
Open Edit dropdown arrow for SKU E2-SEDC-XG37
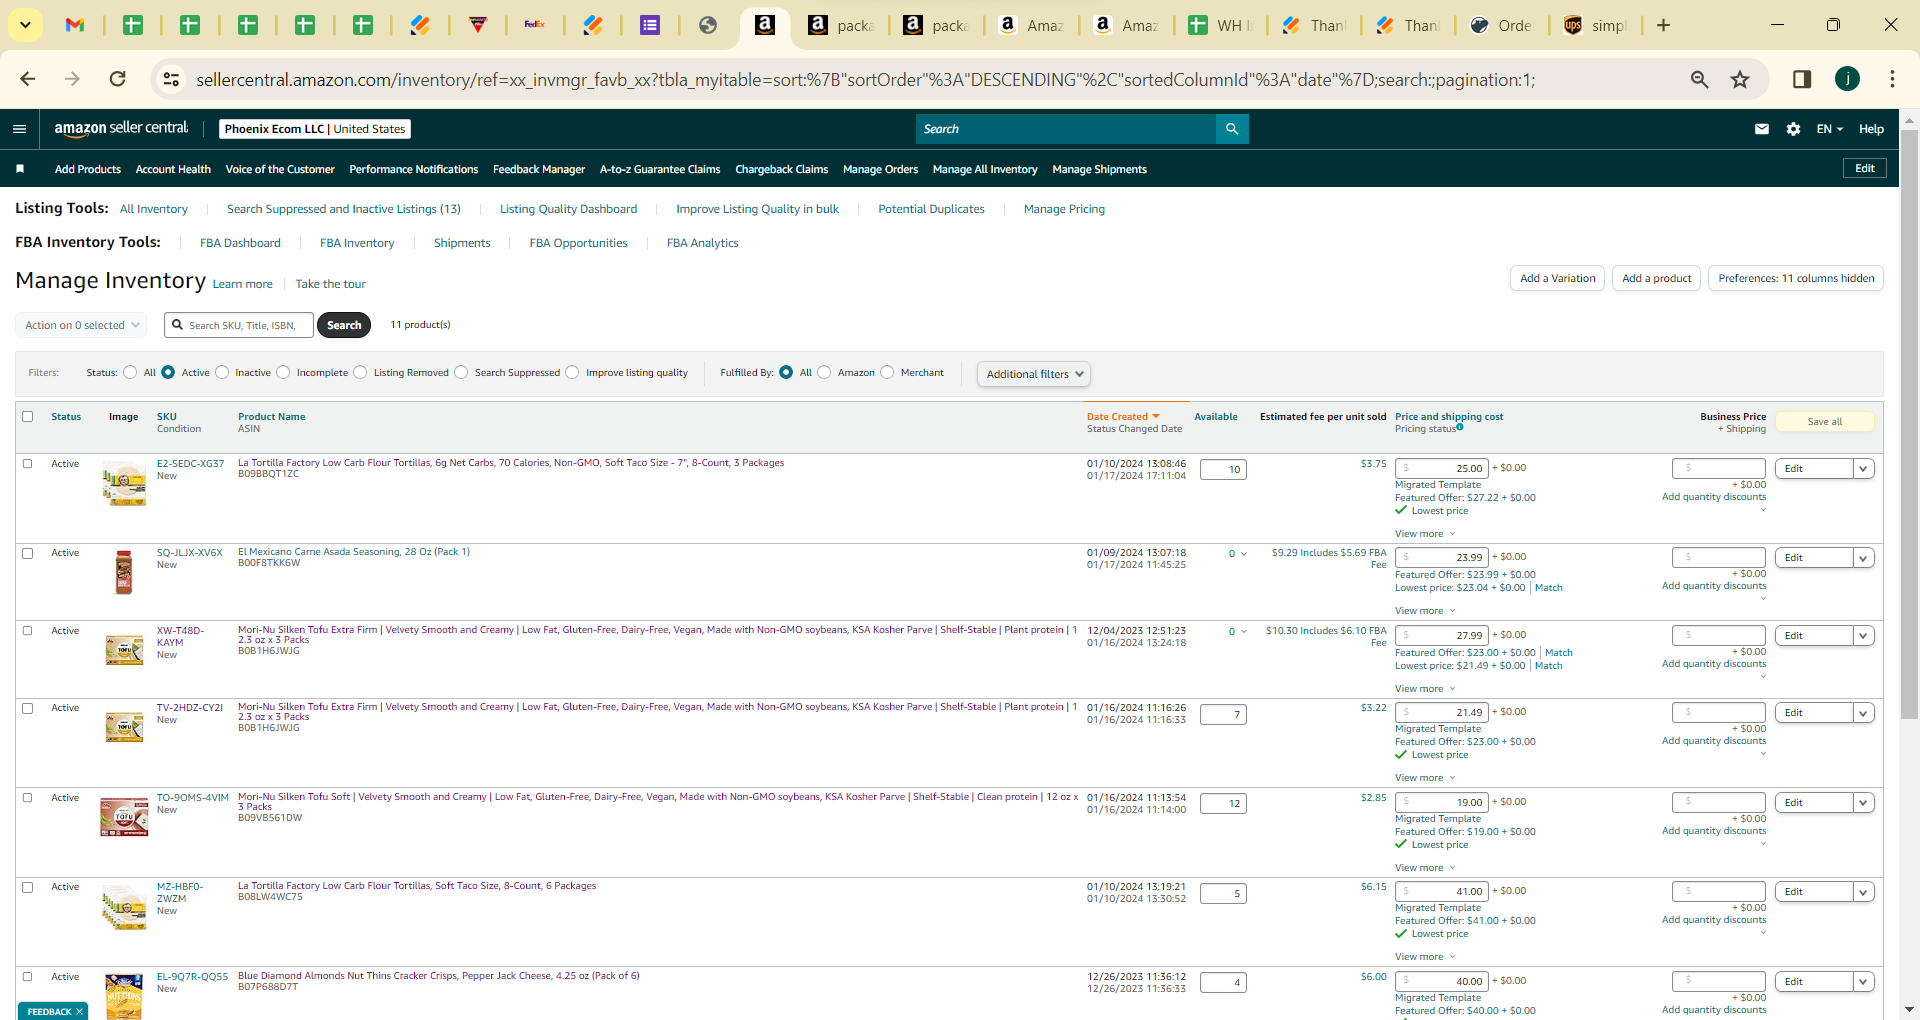1863,469
